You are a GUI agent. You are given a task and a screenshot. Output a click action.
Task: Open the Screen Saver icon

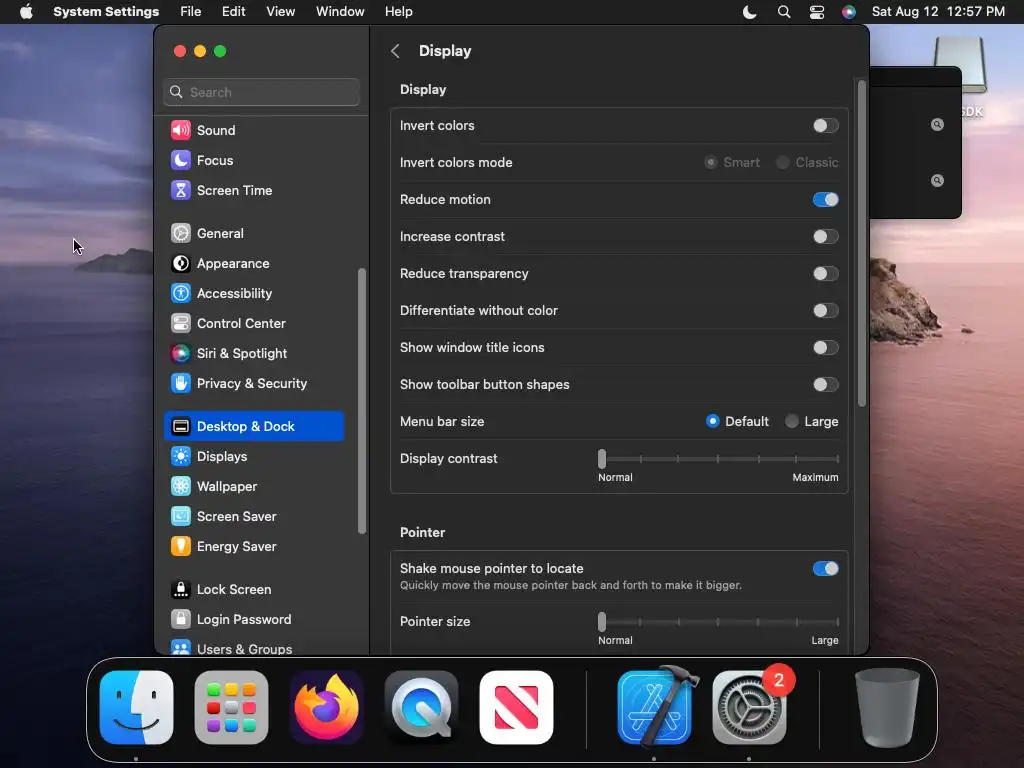[180, 517]
